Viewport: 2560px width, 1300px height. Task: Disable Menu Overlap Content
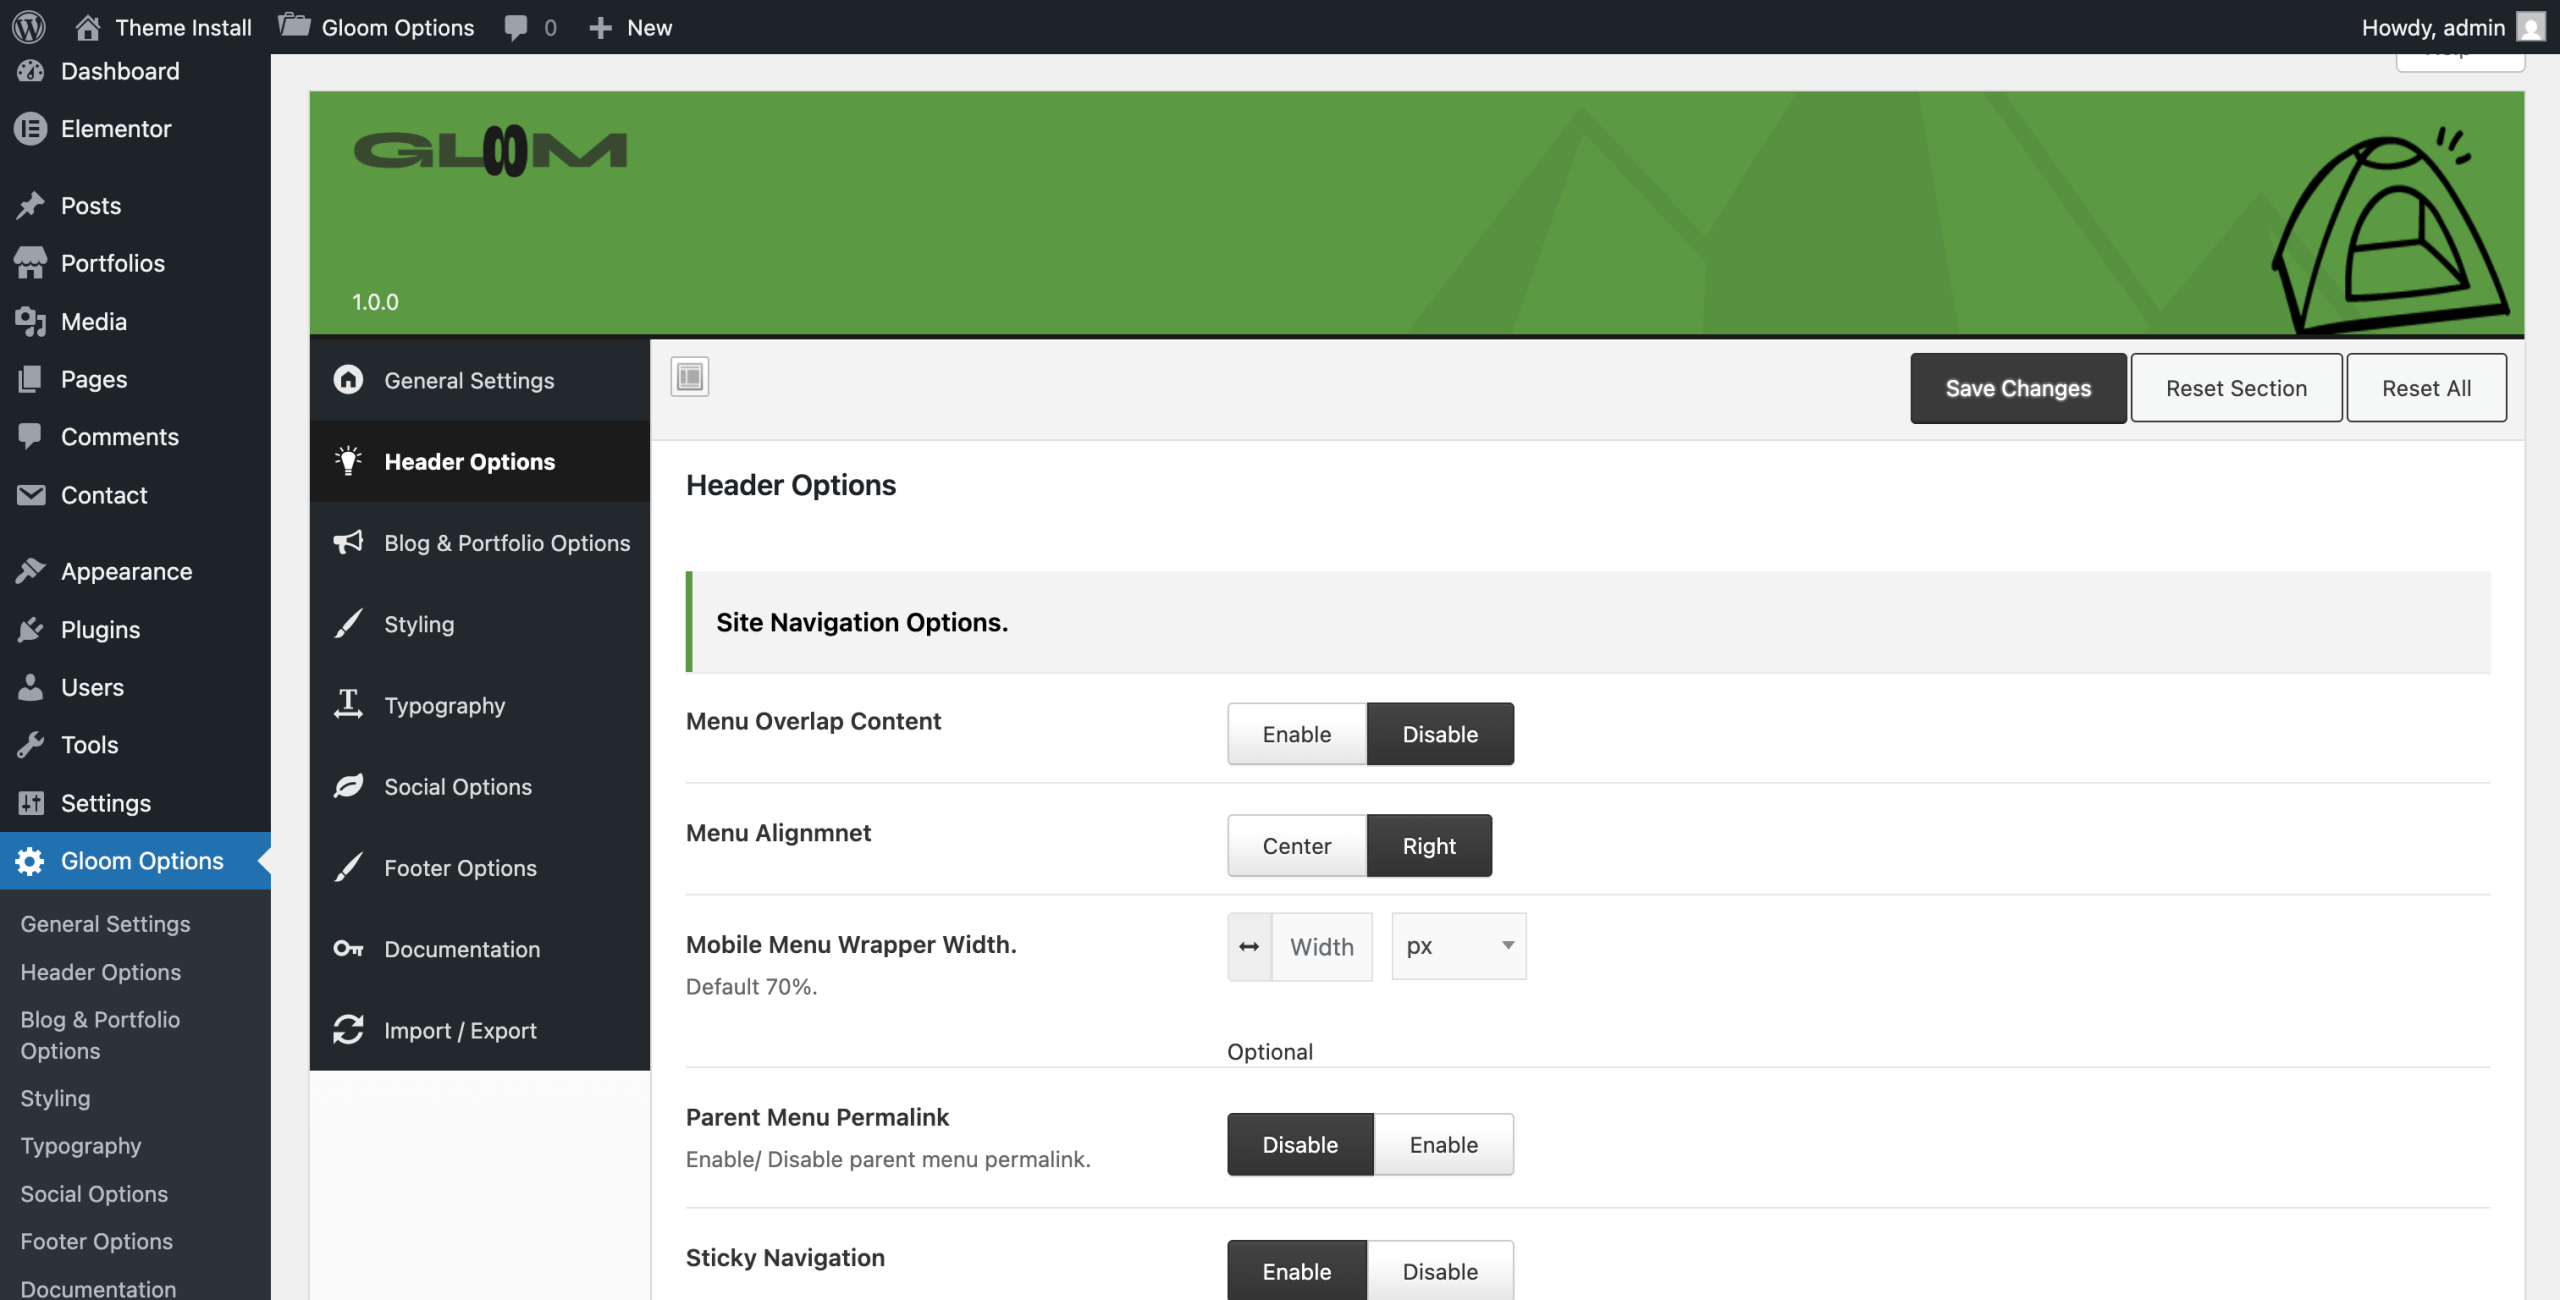(x=1440, y=734)
